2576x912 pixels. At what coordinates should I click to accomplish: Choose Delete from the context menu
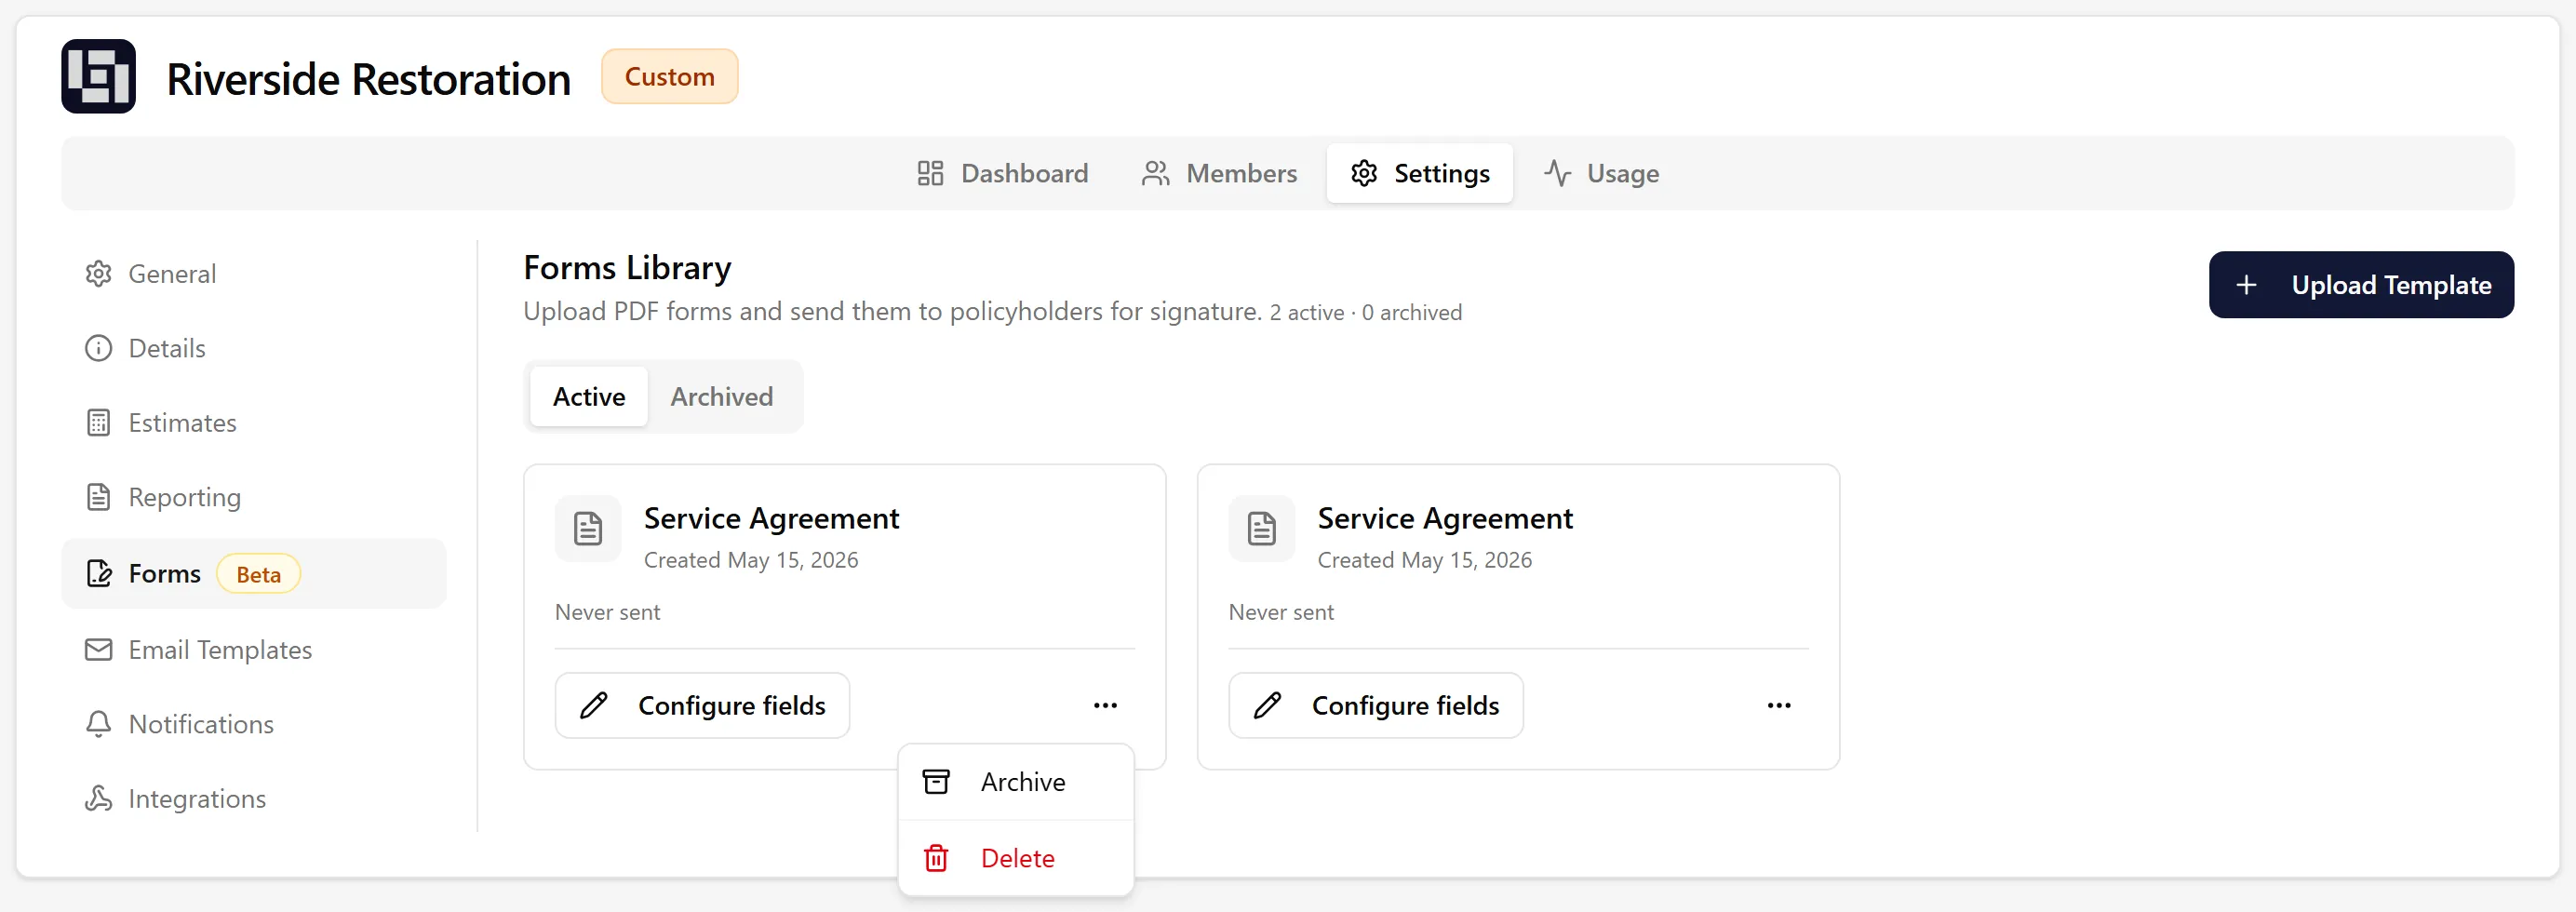click(1016, 859)
